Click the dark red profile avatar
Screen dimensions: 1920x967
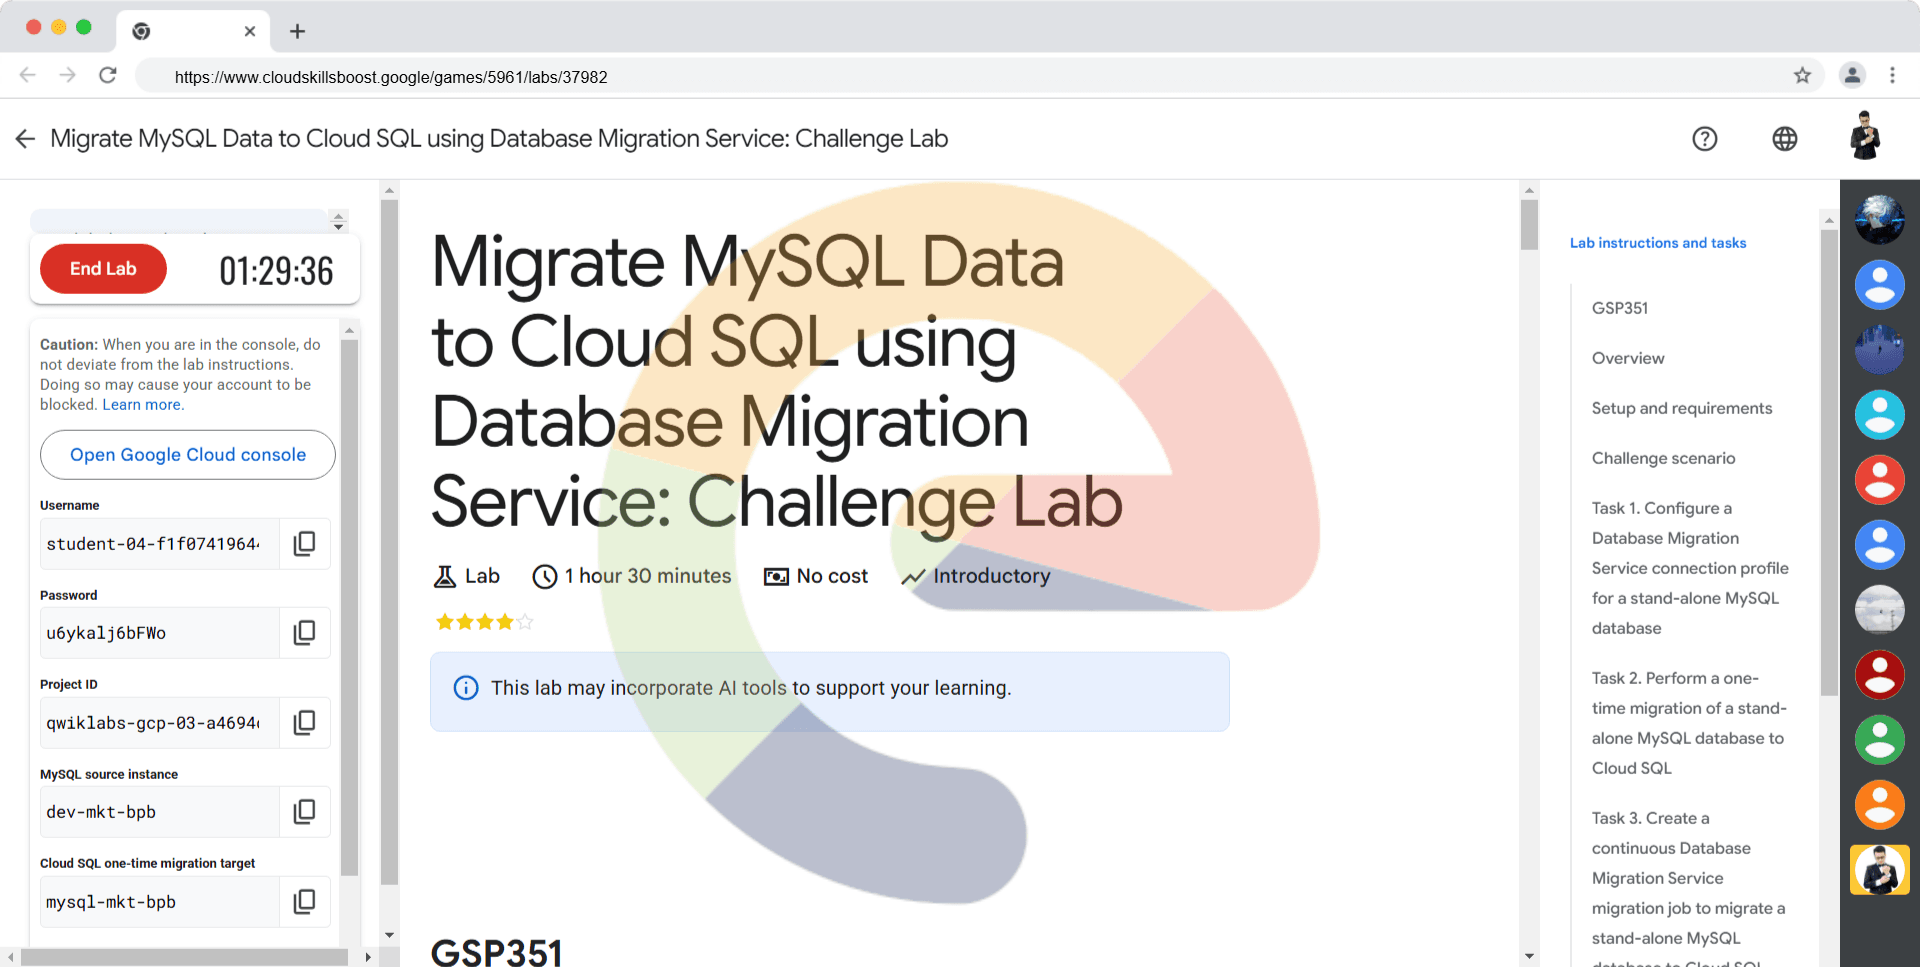(x=1880, y=675)
